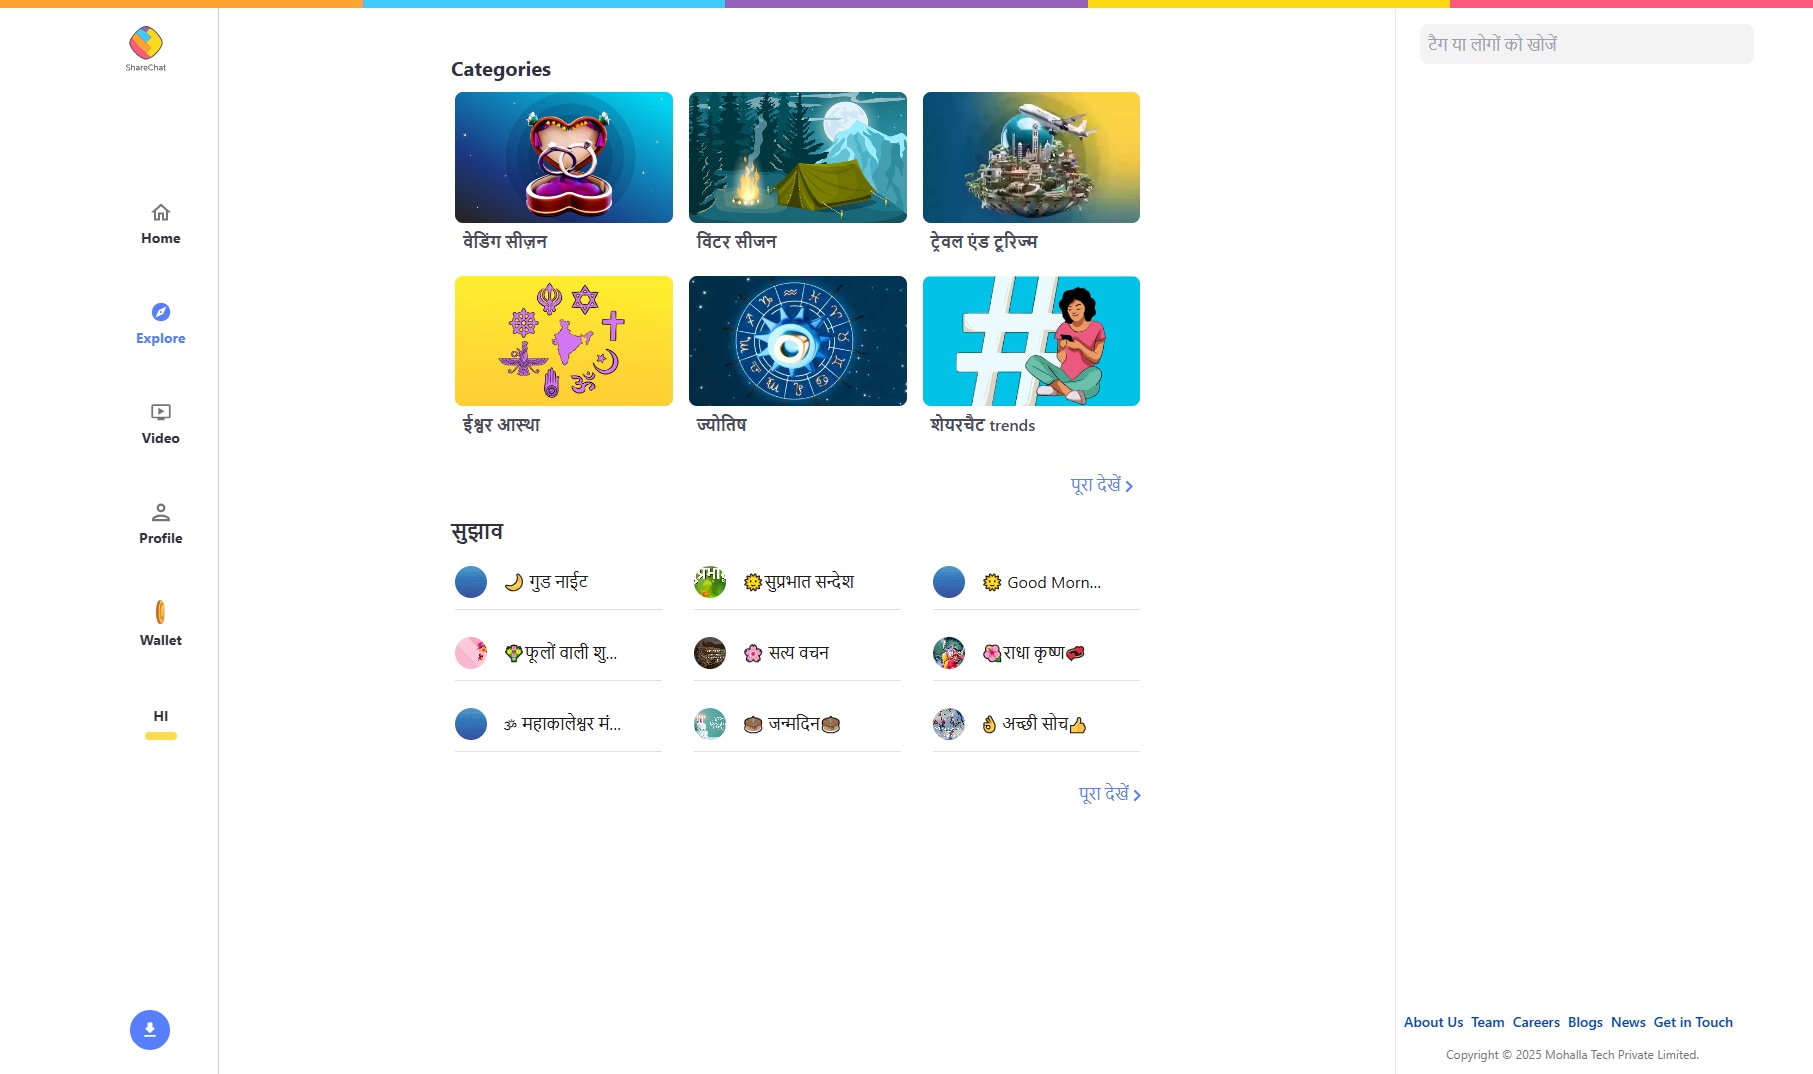Image resolution: width=1813 pixels, height=1074 pixels.
Task: Click the About Us link
Action: tap(1433, 1022)
